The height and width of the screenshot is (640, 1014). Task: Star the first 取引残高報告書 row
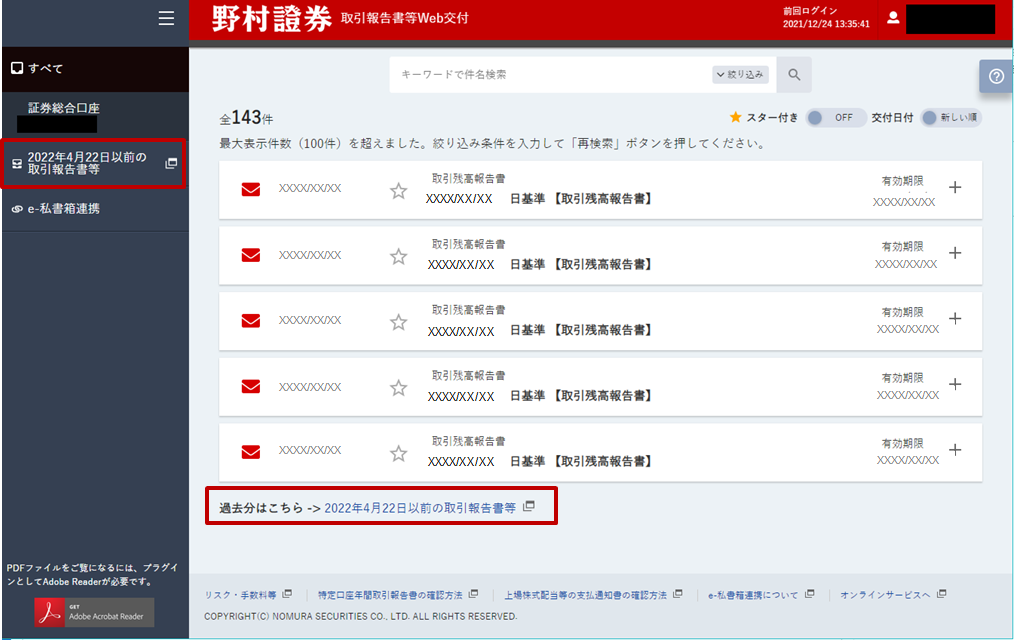click(x=398, y=191)
